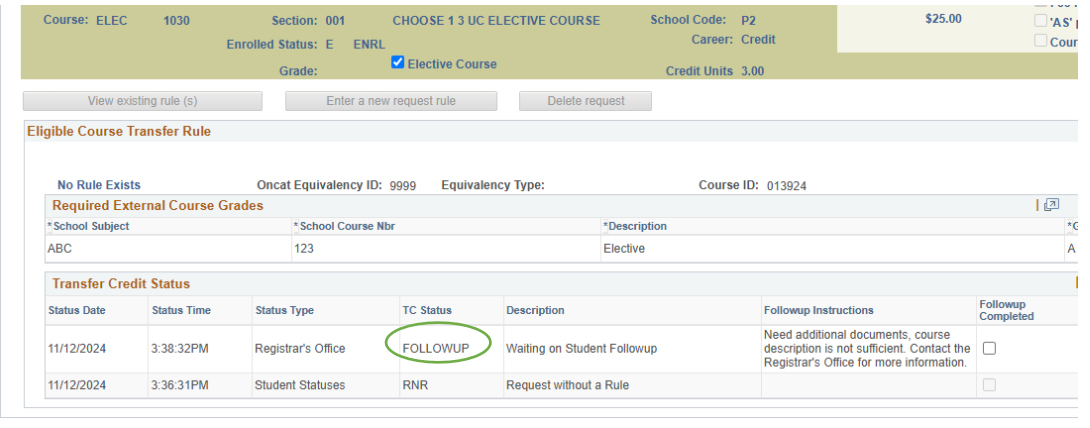Screen dimensions: 1090x428
Task: Select the circled FOLLOWUP status cell
Action: click(440, 348)
